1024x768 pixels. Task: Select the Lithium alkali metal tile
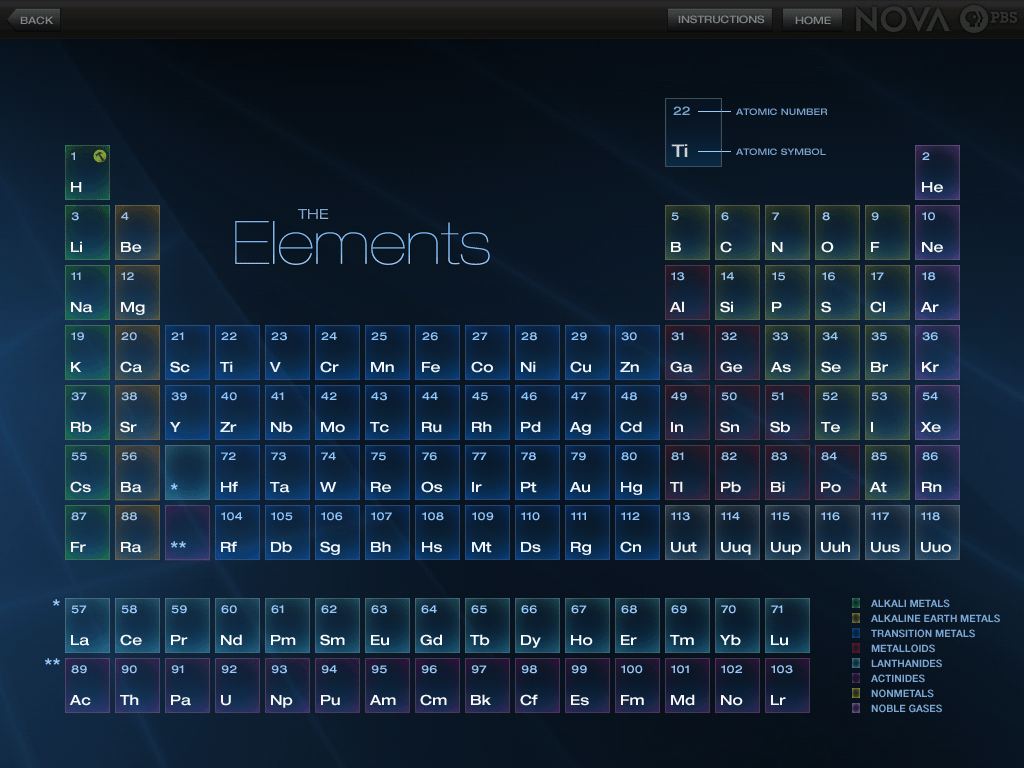(x=86, y=232)
